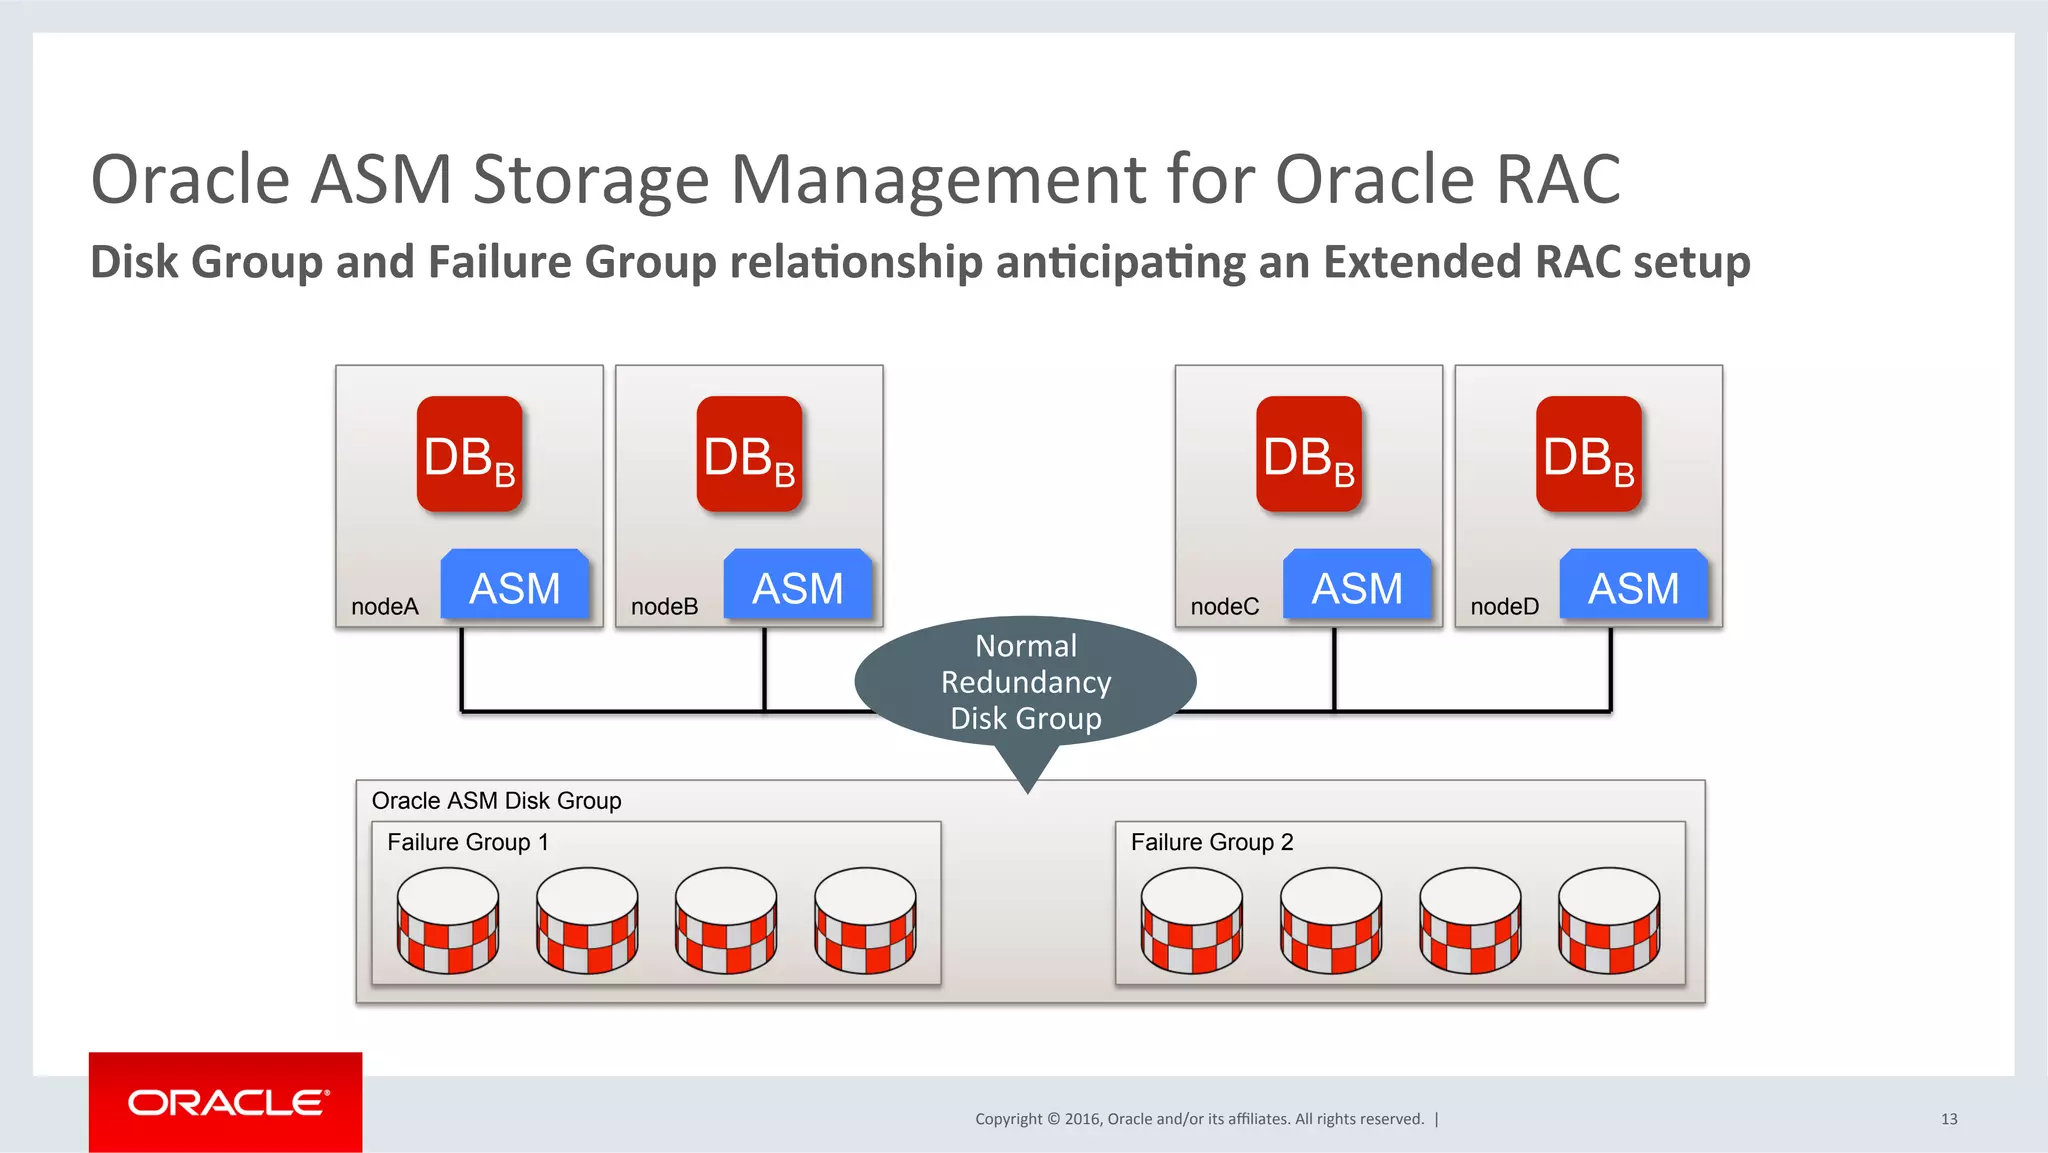Click the Failure Group 2 label

tap(1211, 842)
